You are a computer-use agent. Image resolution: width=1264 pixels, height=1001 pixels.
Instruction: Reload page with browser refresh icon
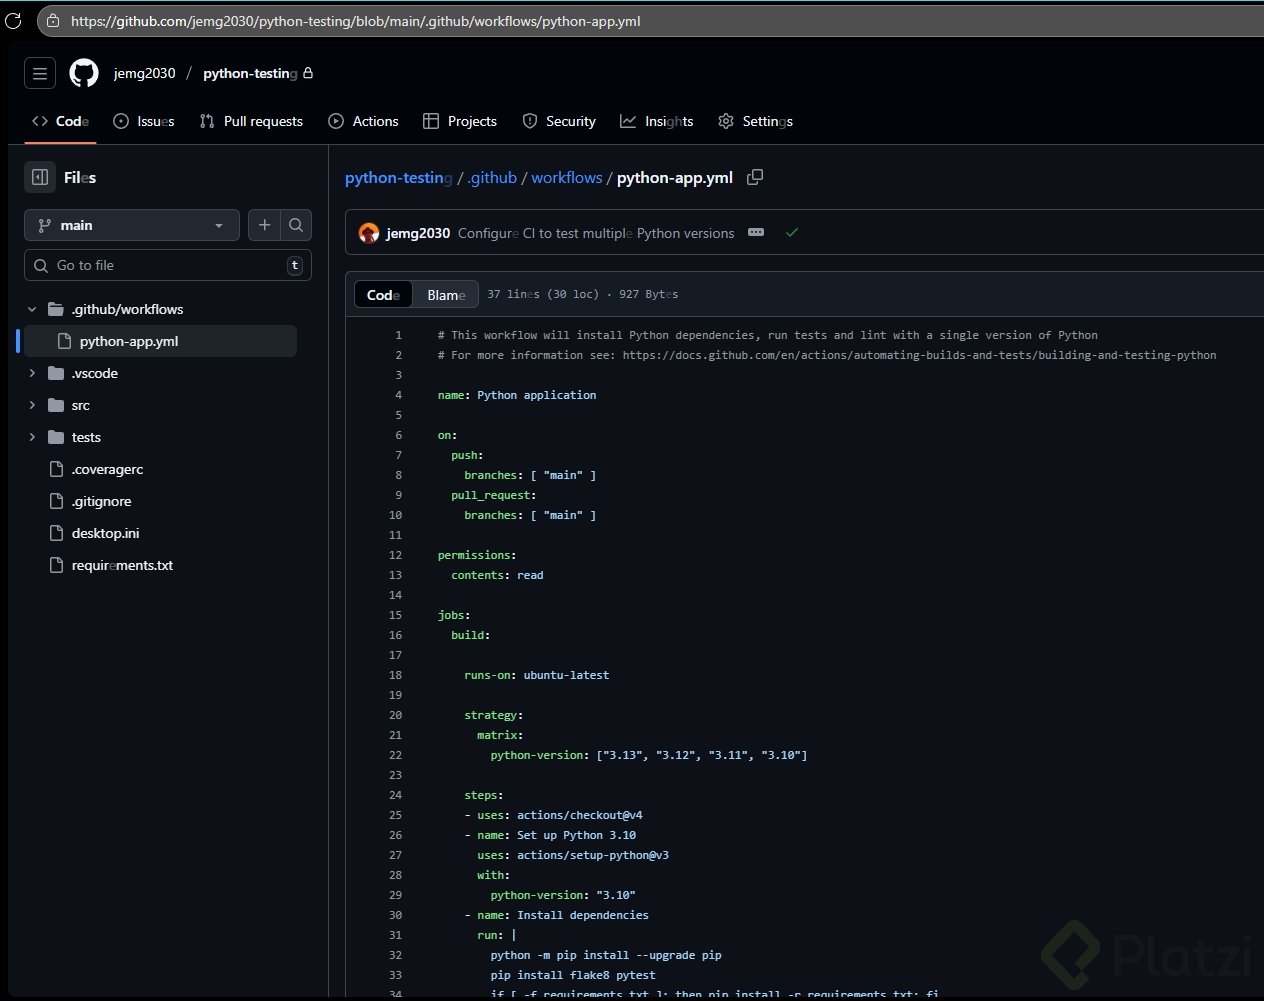pyautogui.click(x=13, y=20)
